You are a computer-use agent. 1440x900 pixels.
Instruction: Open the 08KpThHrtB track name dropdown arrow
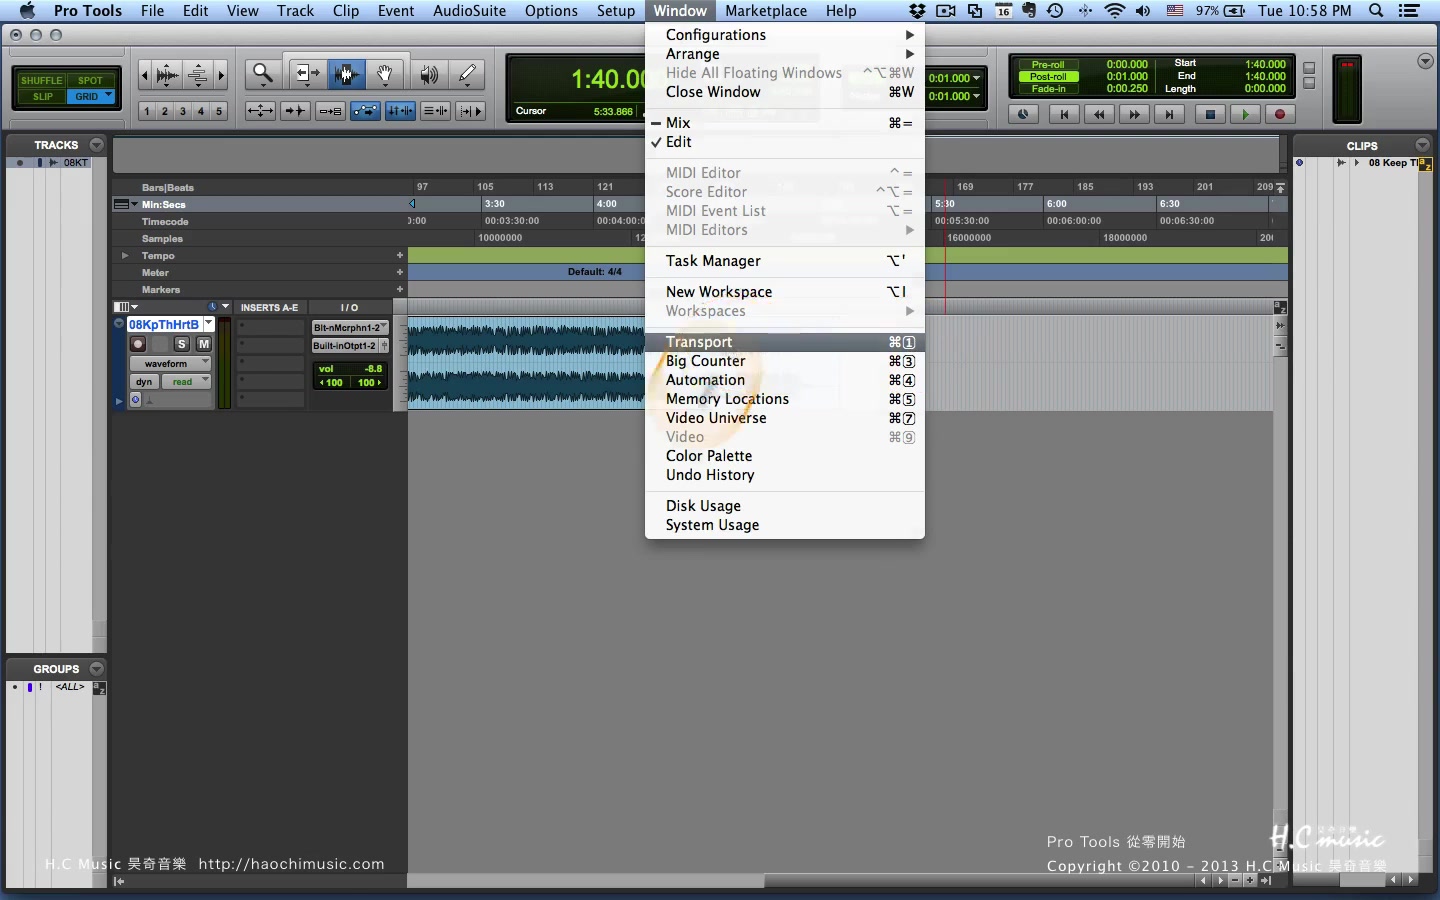[208, 324]
